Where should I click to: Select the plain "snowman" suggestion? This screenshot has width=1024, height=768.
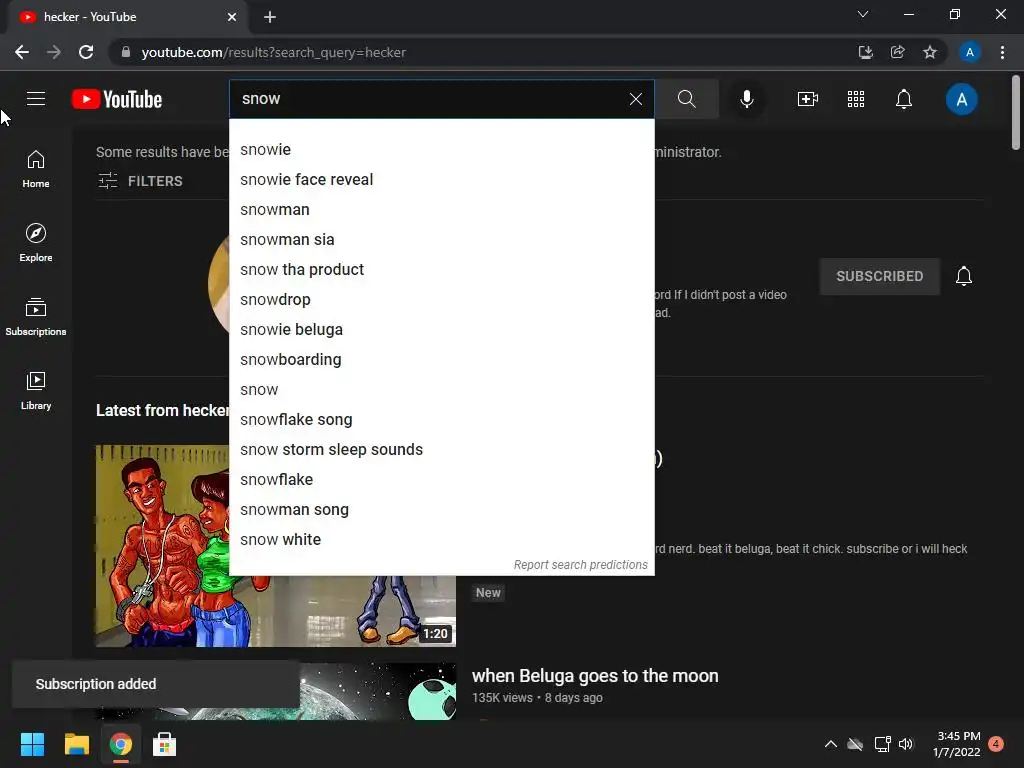tap(441, 210)
